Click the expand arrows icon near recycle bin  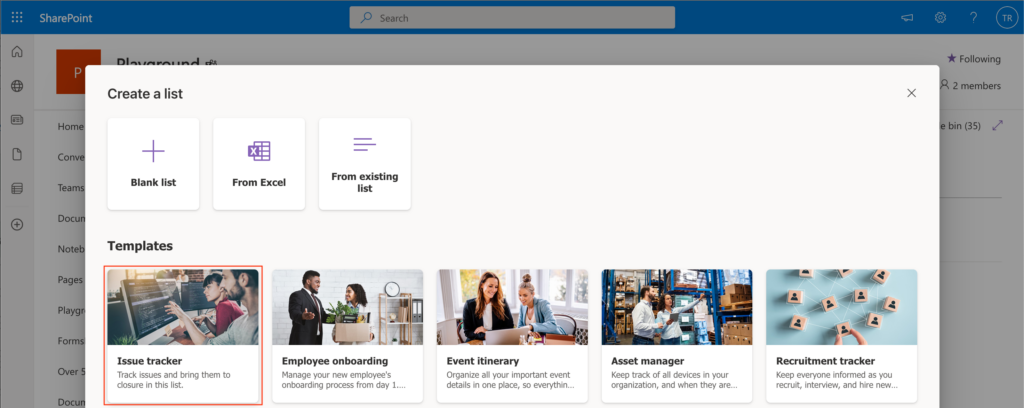pyautogui.click(x=997, y=125)
